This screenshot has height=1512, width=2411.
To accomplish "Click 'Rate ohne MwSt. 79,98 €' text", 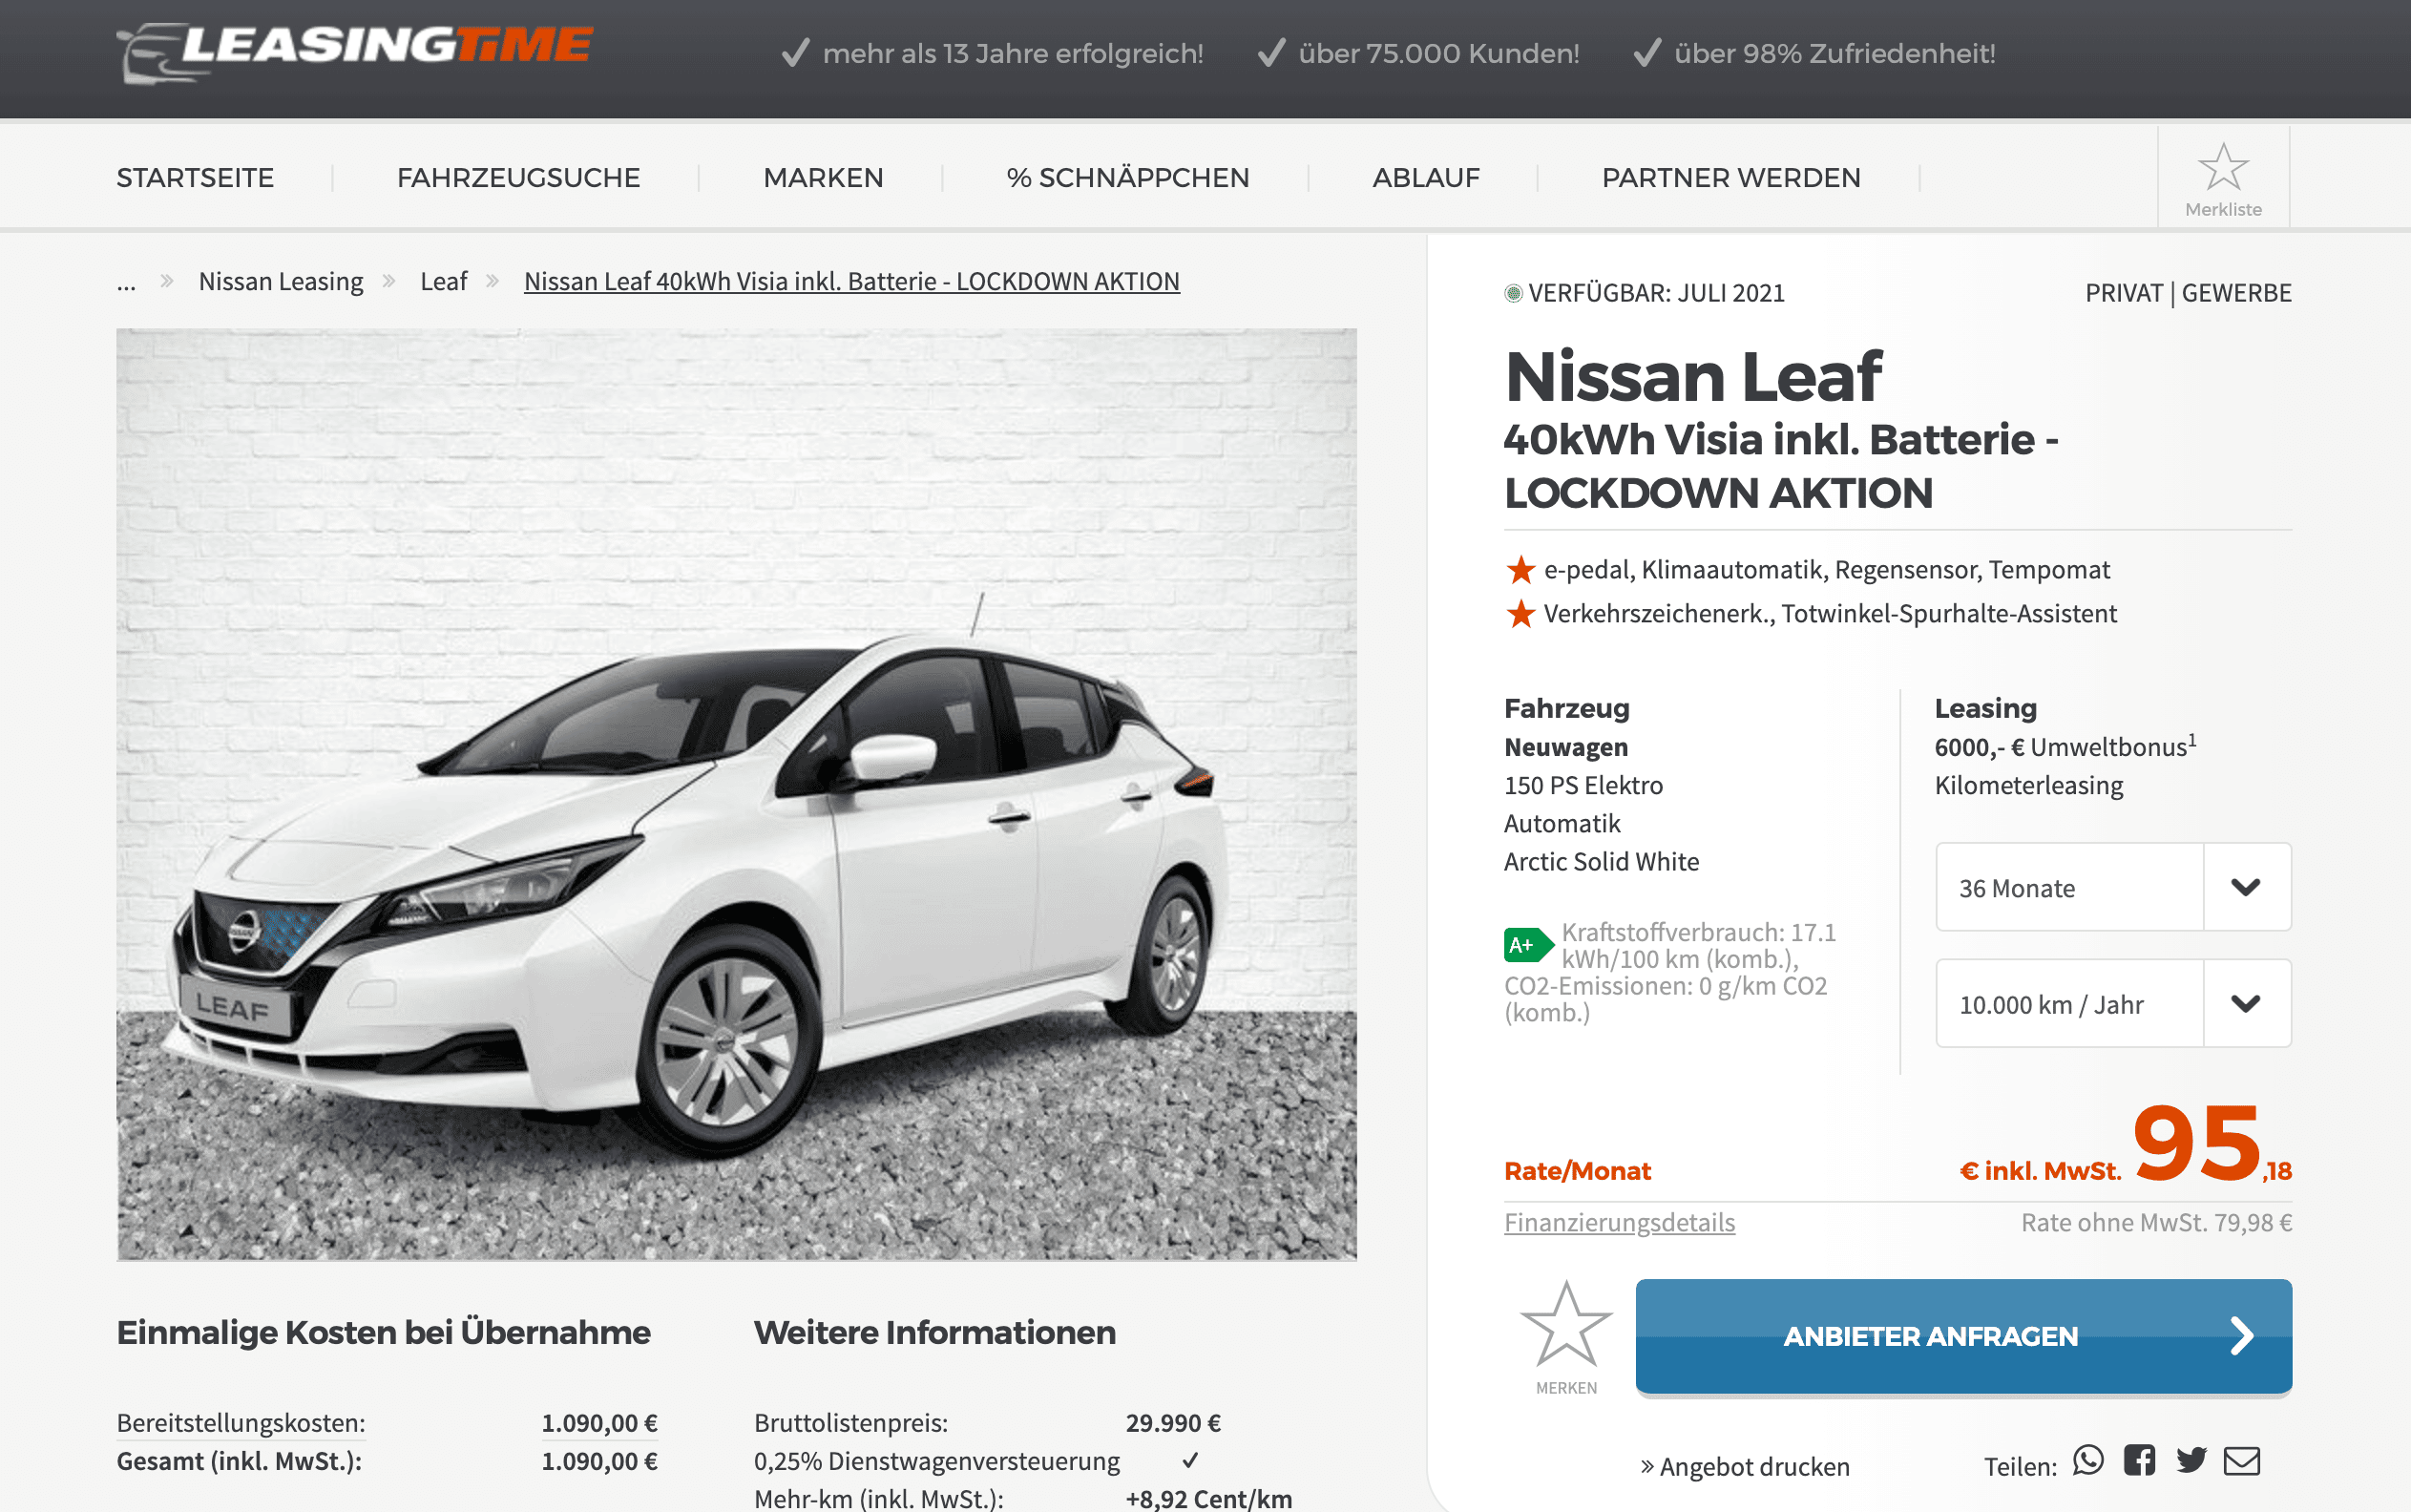I will [x=2156, y=1223].
